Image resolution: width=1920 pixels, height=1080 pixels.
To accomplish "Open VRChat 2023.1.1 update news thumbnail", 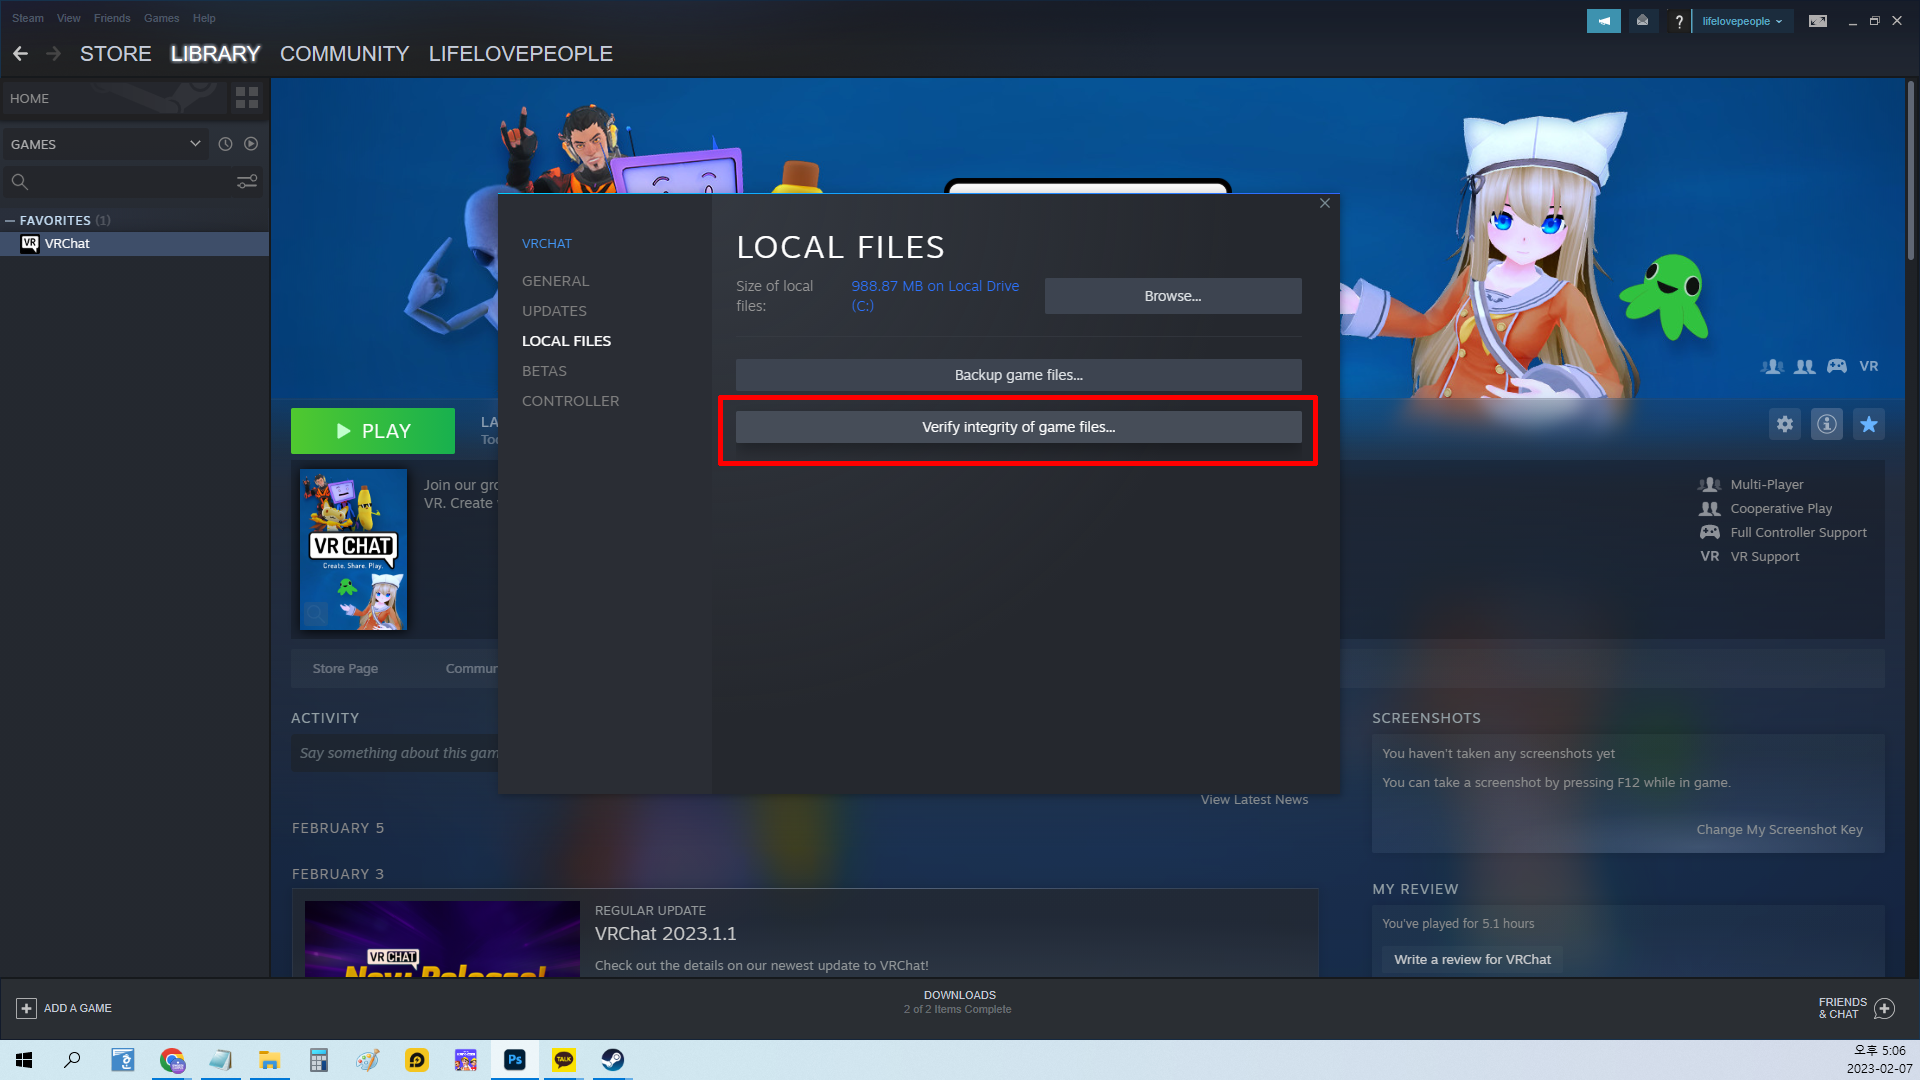I will click(x=442, y=938).
